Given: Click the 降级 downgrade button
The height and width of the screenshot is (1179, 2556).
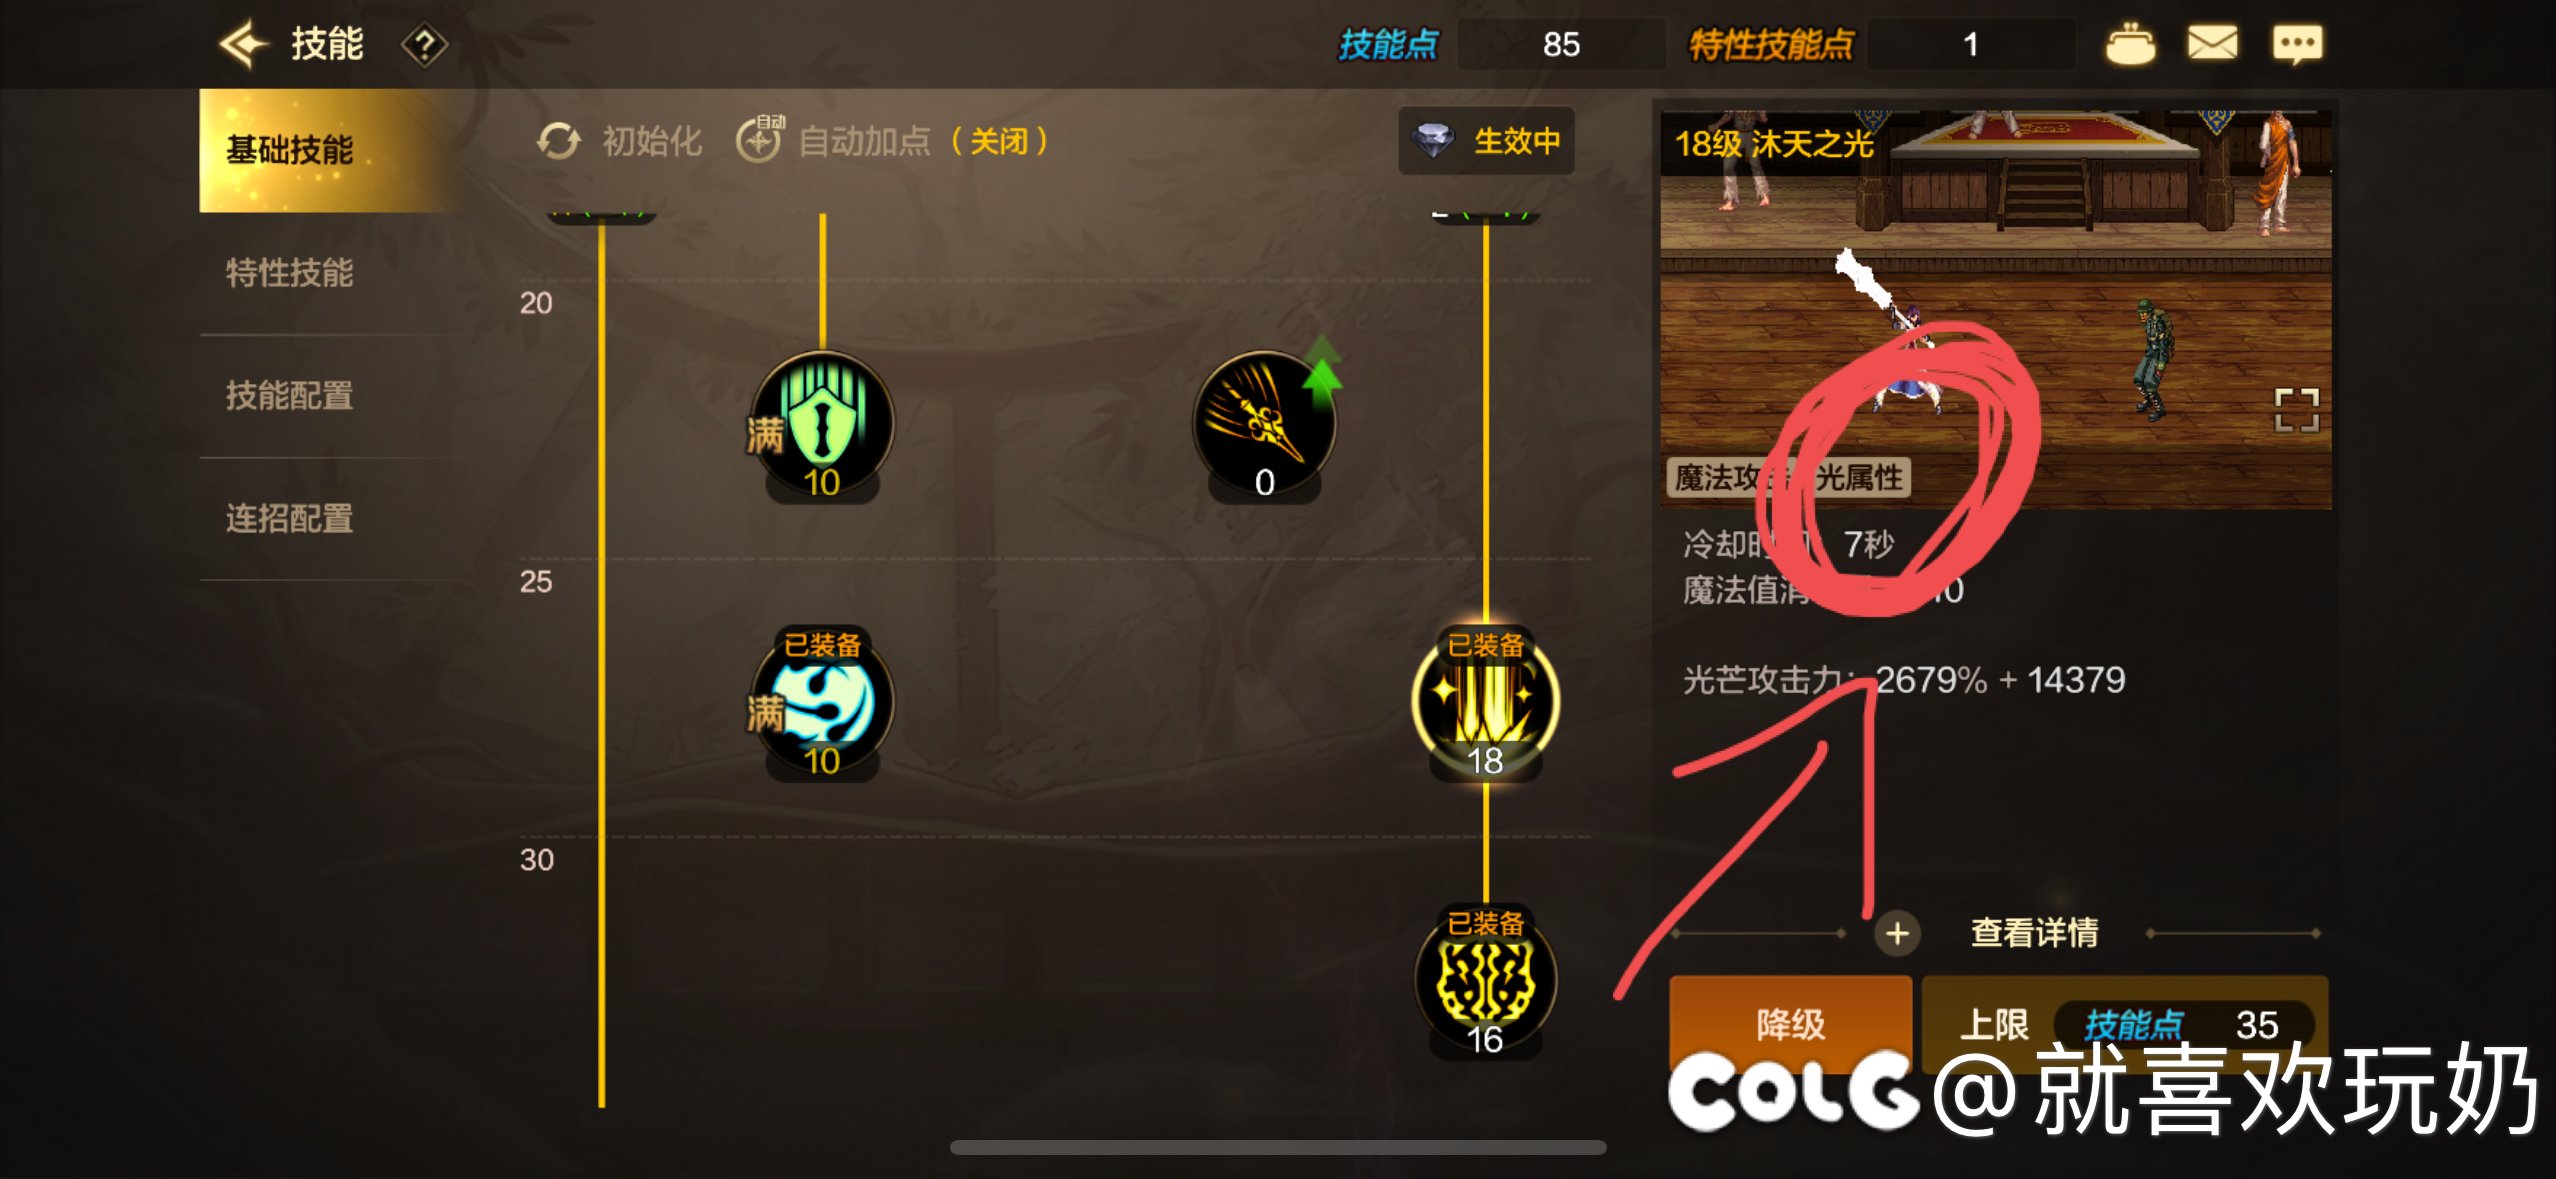Looking at the screenshot, I should [1790, 1023].
